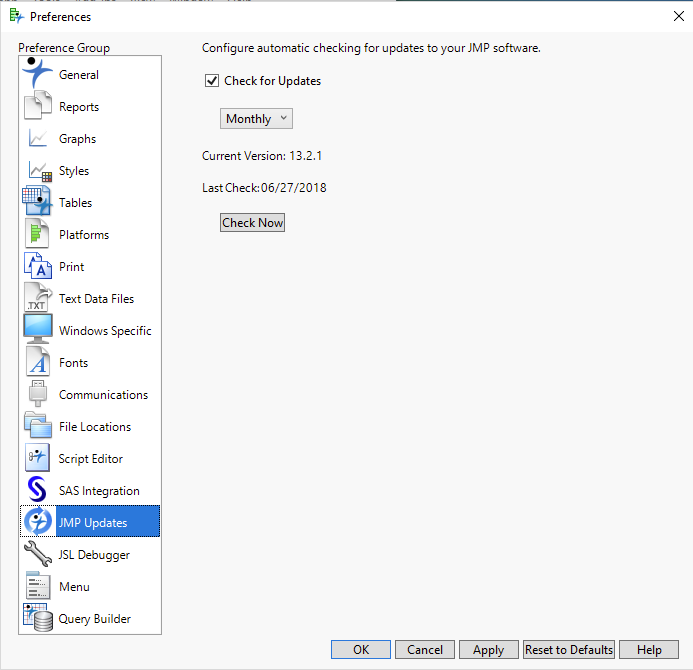Switch to the Platforms preferences
693x670 pixels.
pos(84,235)
